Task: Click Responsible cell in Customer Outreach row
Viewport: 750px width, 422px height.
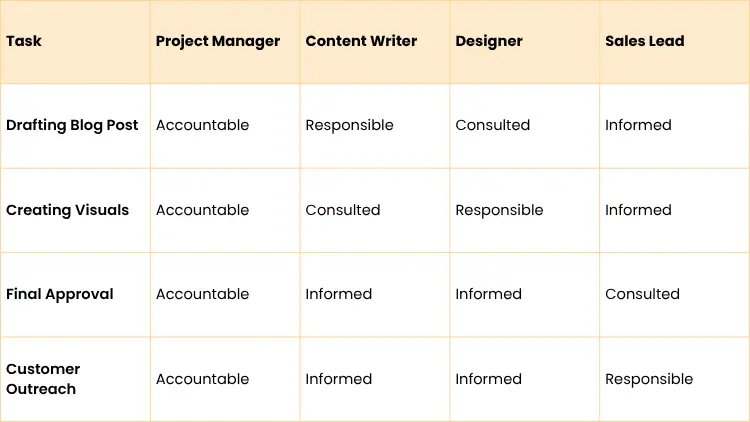Action: [x=649, y=379]
